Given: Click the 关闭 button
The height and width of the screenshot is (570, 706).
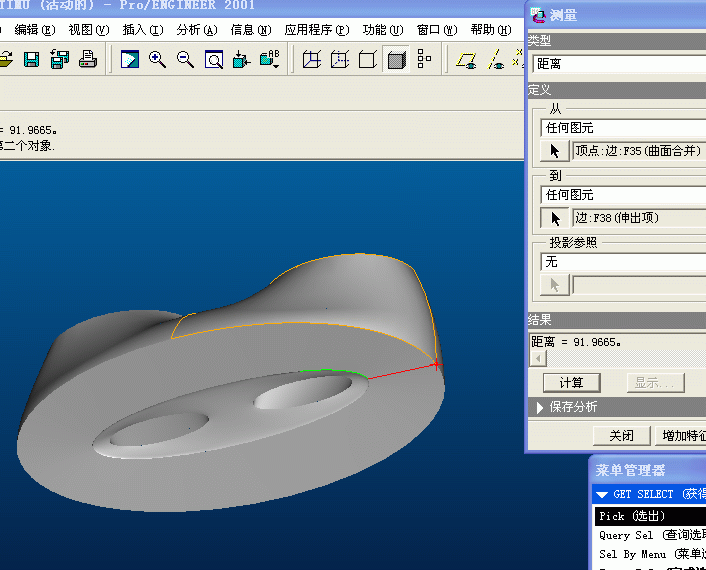Looking at the screenshot, I should (x=621, y=435).
